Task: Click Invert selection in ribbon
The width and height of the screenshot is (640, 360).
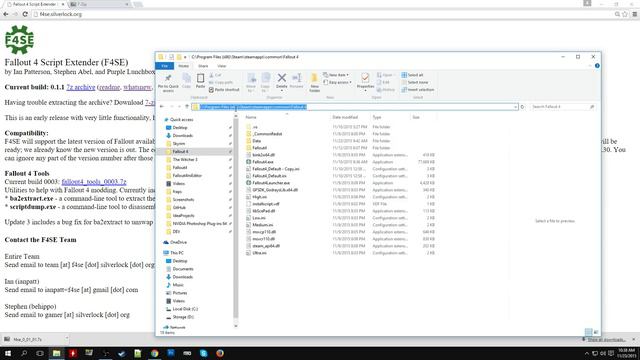Action: point(418,90)
